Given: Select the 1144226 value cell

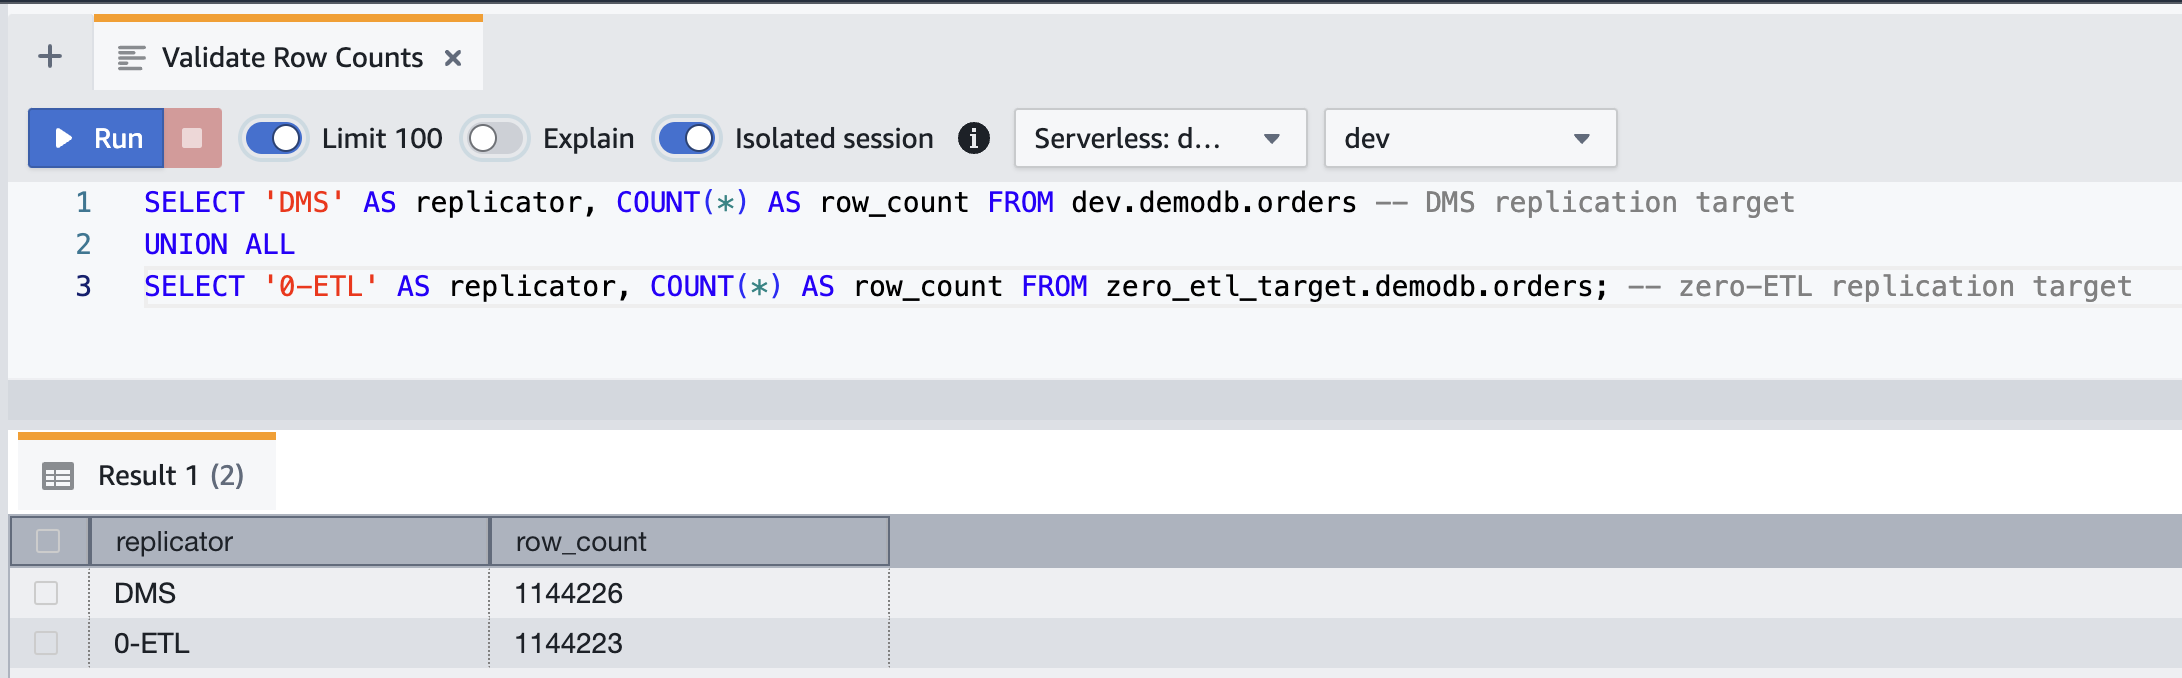Looking at the screenshot, I should pyautogui.click(x=689, y=593).
